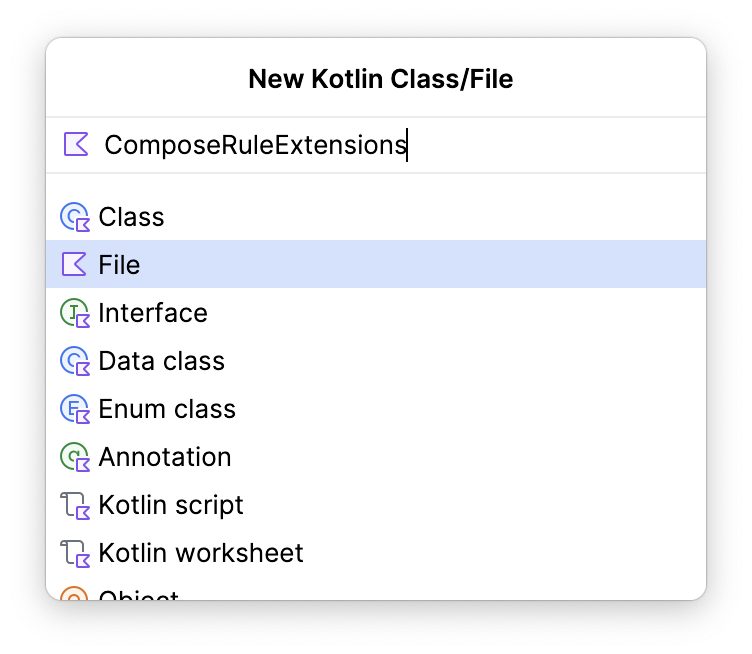Click the Annotation type icon
This screenshot has width=752, height=654.
point(75,457)
